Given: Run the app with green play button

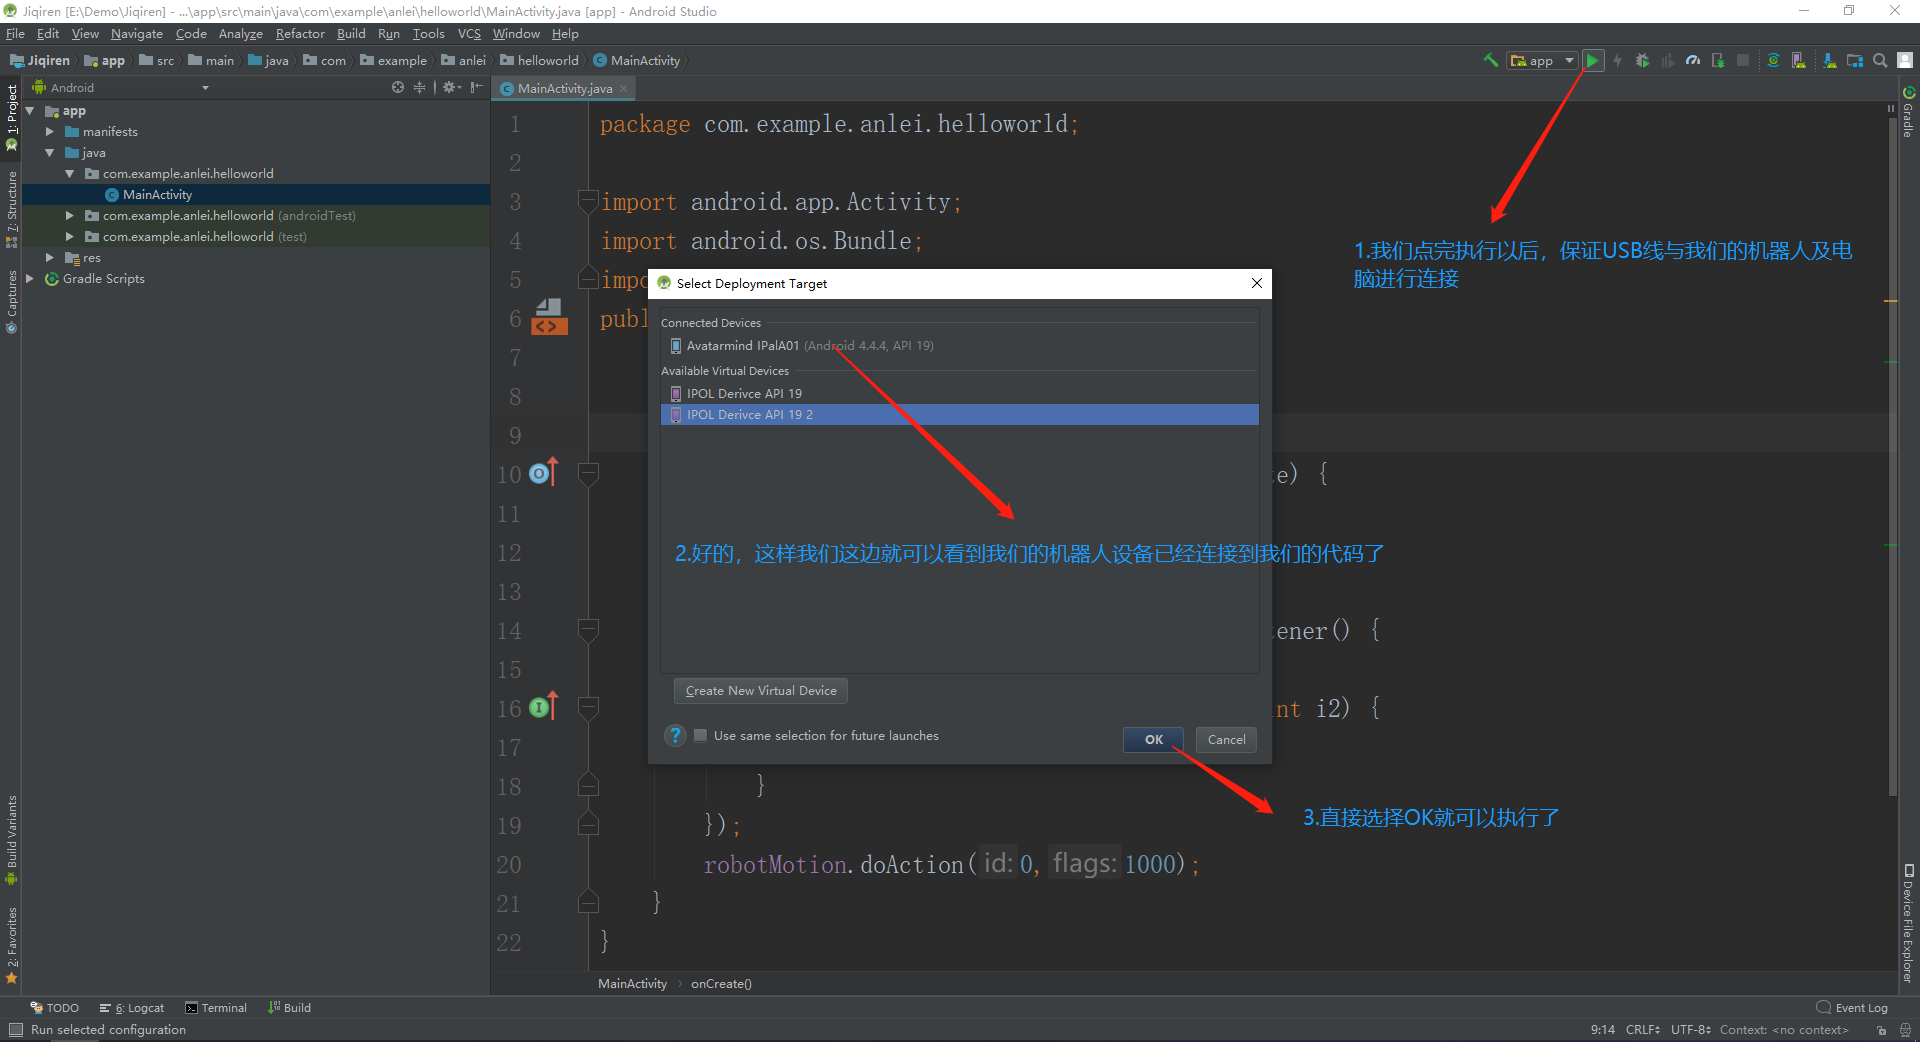Looking at the screenshot, I should [x=1593, y=61].
